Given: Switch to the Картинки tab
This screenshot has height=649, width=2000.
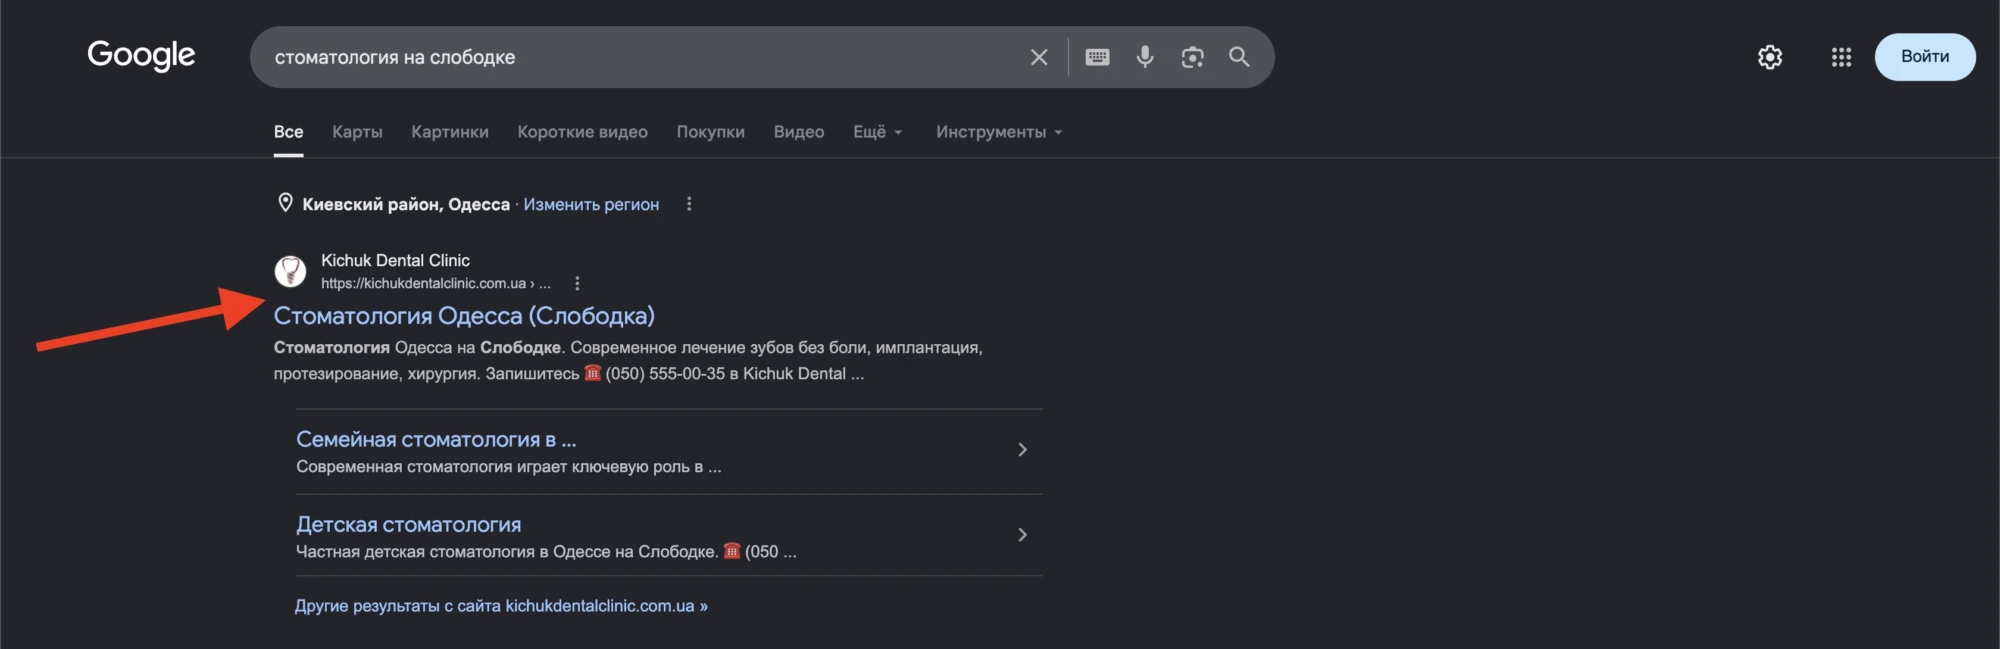Looking at the screenshot, I should pos(450,132).
